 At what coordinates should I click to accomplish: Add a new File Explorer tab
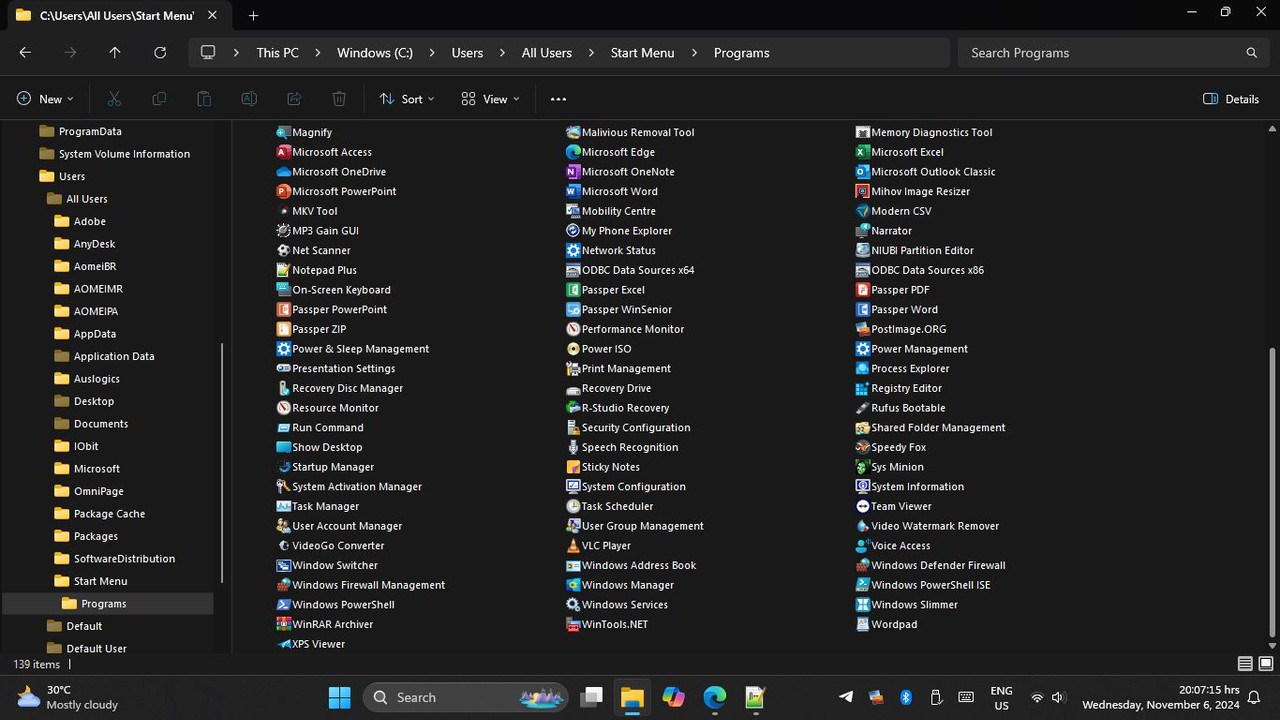pos(253,15)
